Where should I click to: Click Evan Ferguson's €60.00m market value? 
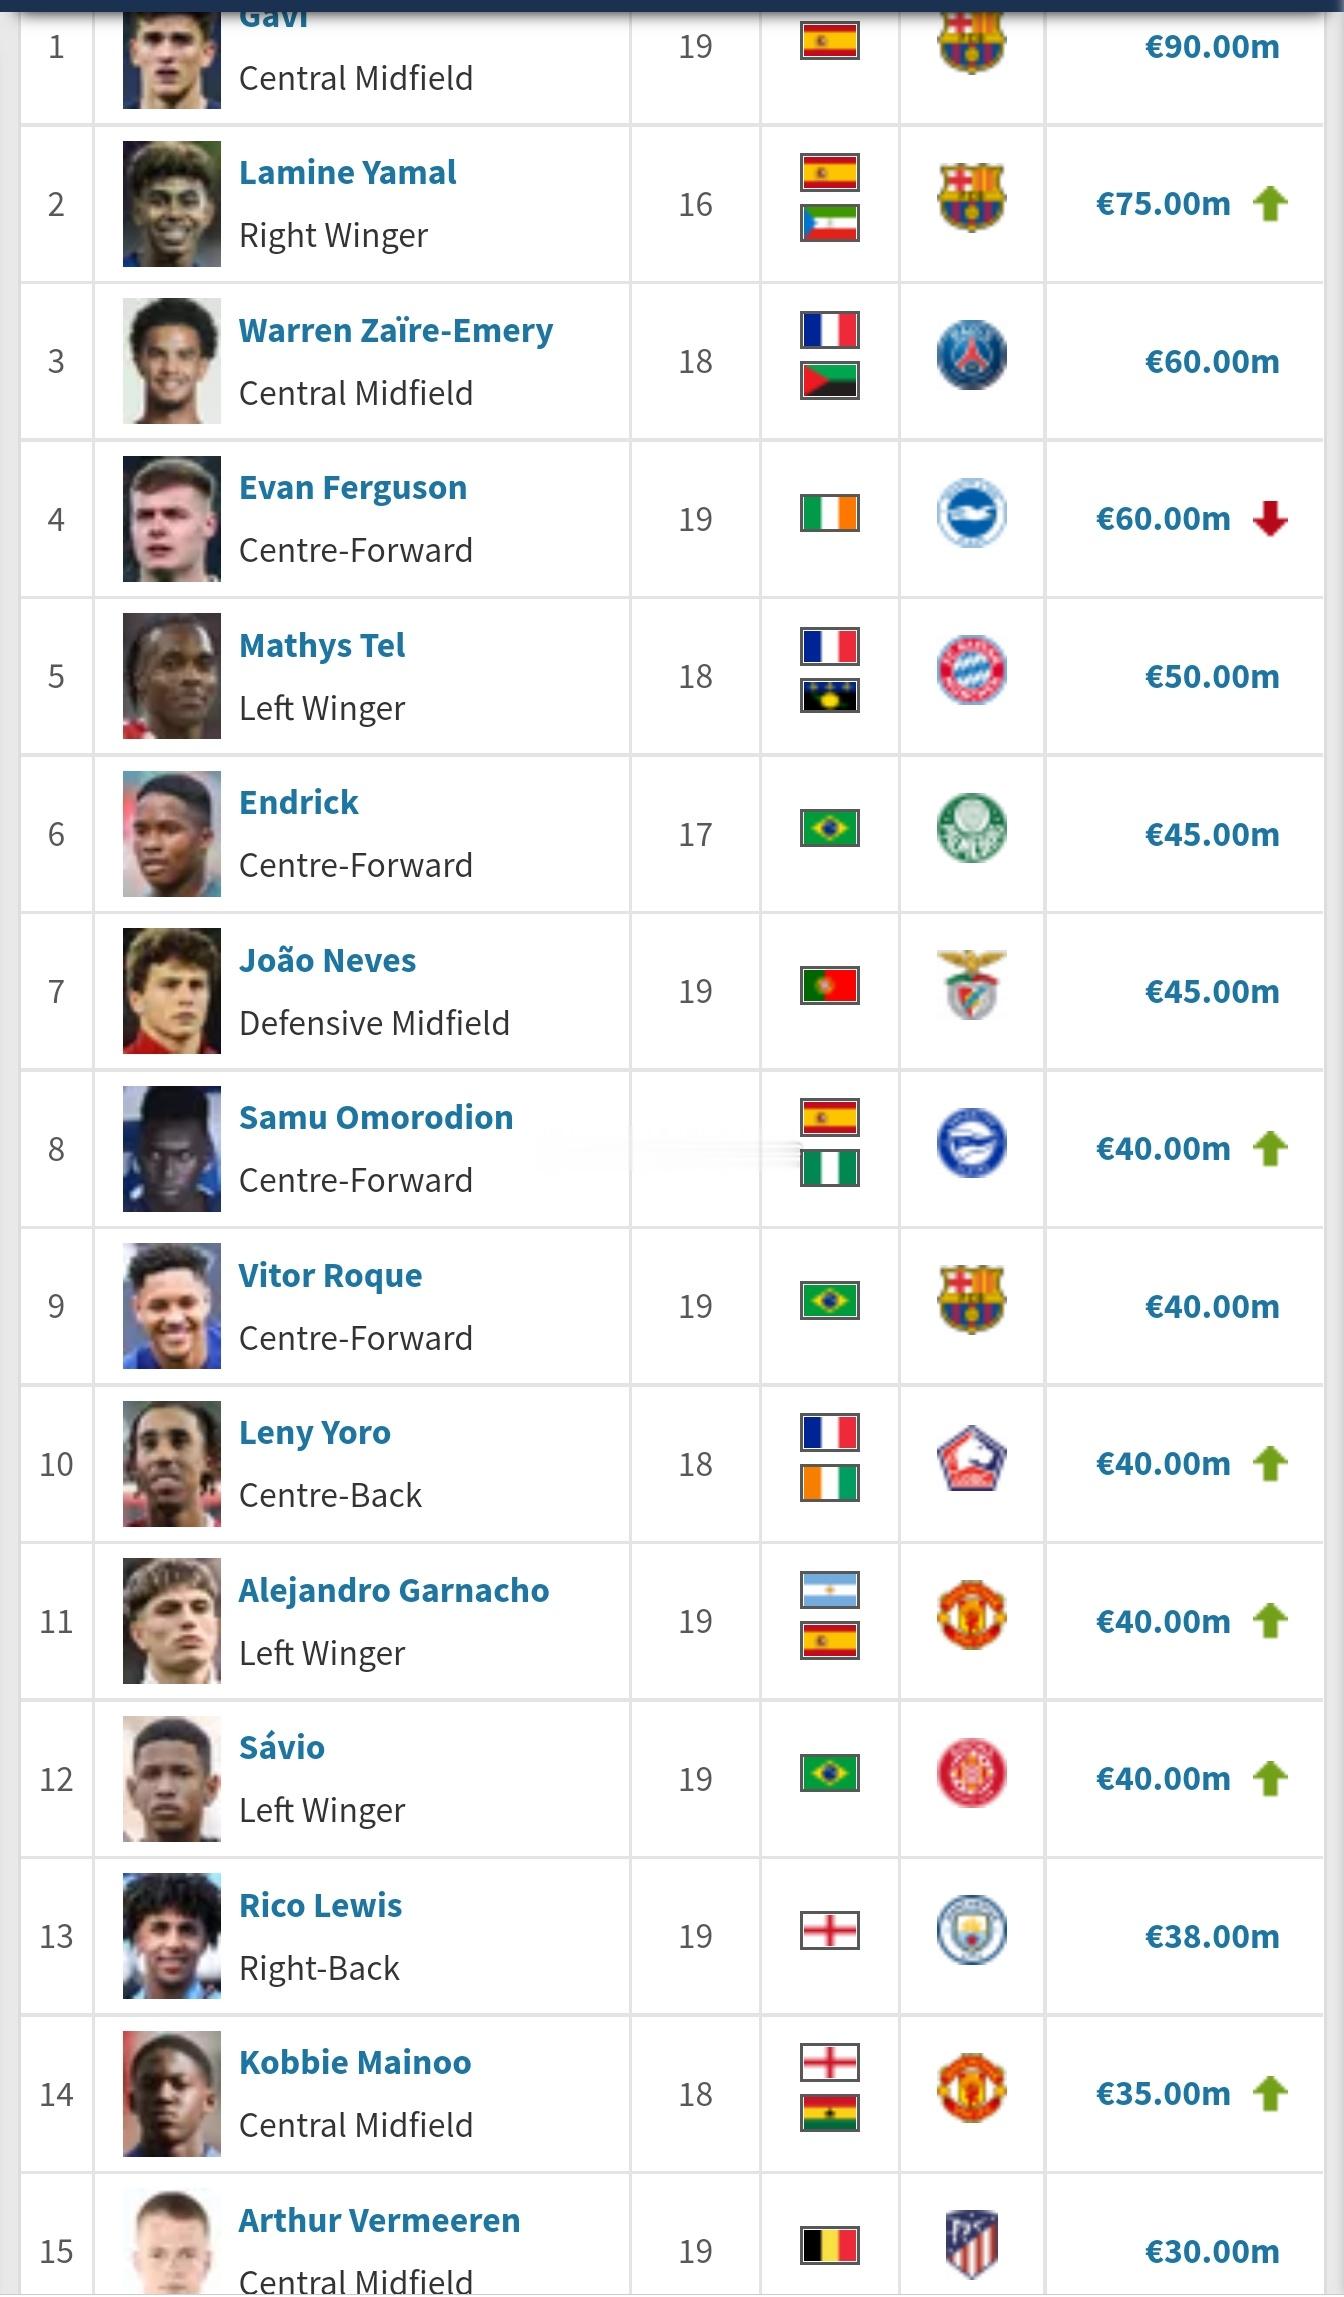tap(1163, 519)
